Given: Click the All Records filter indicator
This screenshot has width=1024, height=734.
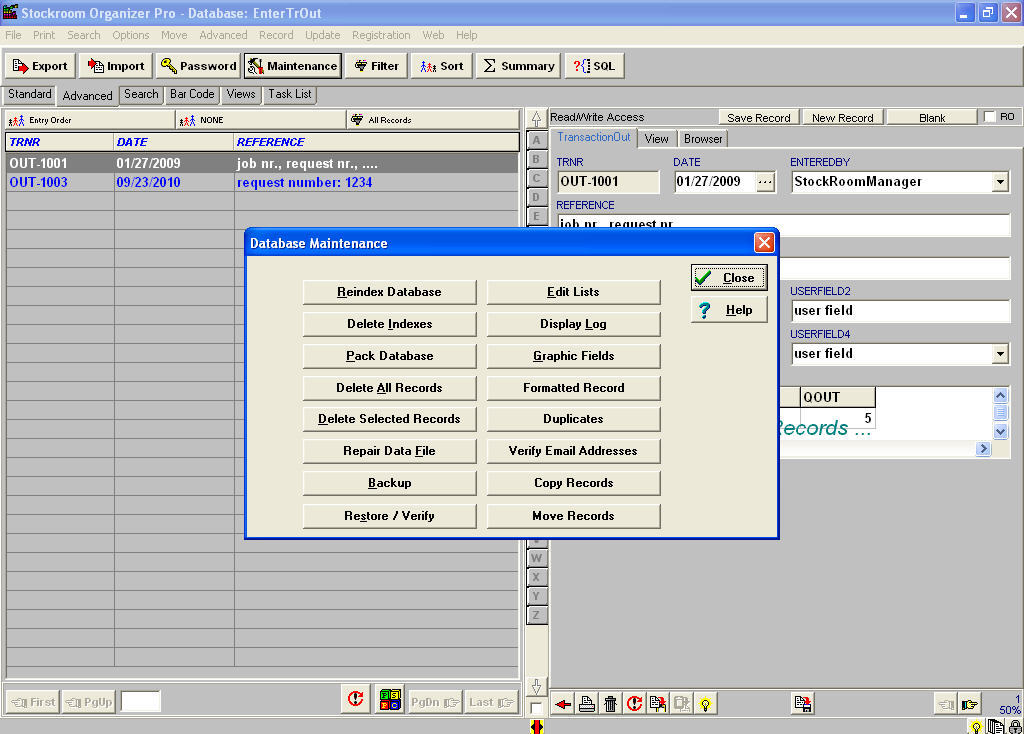Looking at the screenshot, I should point(432,120).
